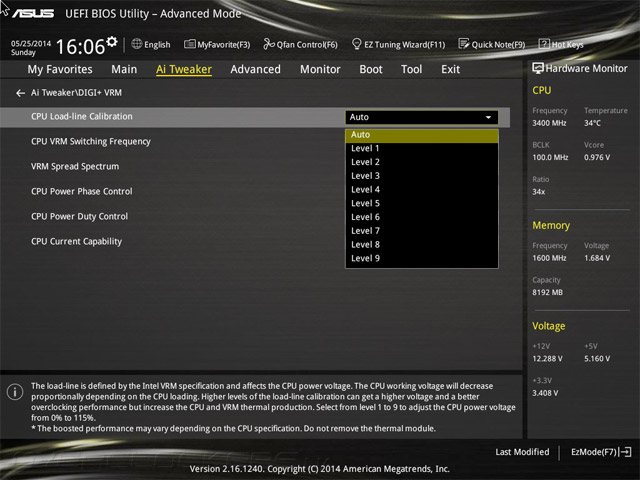Image resolution: width=640 pixels, height=480 pixels.
Task: Select the Ai Tweaker tab
Action: (x=184, y=69)
